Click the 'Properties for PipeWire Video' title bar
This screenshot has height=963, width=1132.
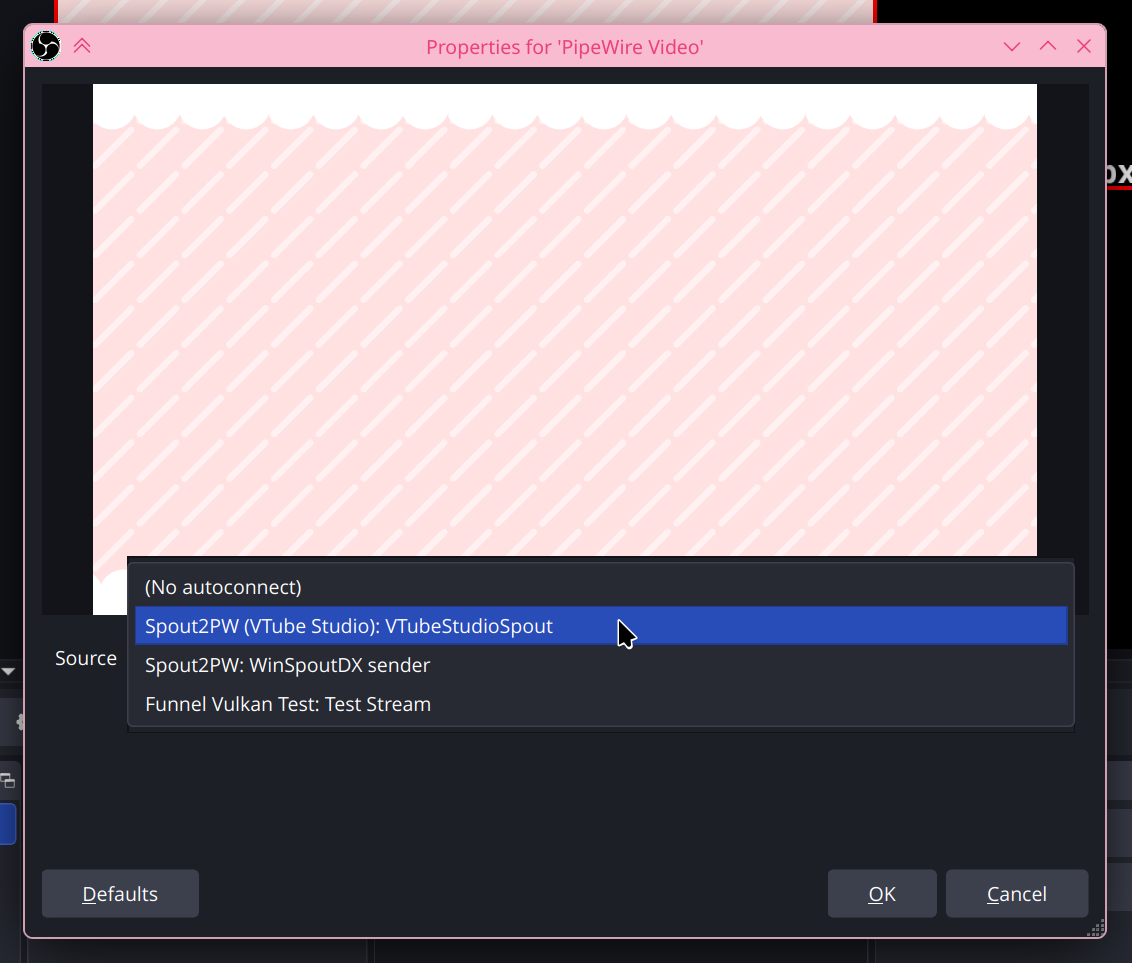click(565, 47)
